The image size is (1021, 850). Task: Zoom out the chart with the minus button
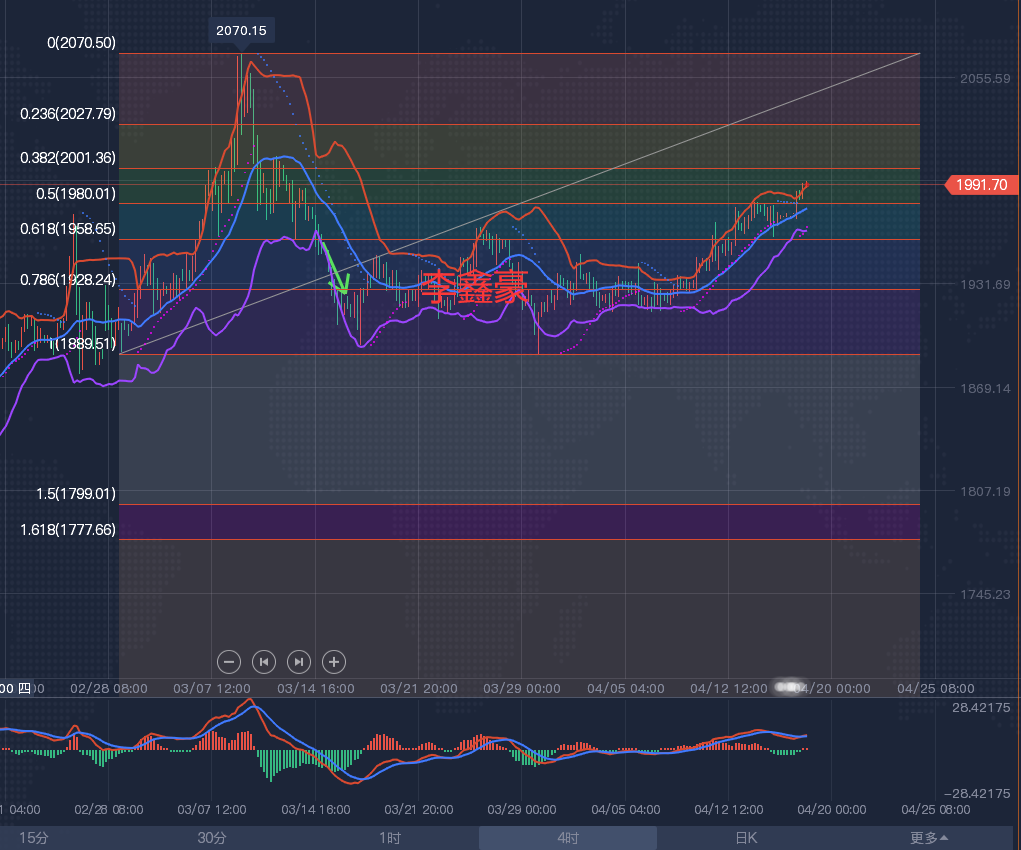click(x=229, y=661)
